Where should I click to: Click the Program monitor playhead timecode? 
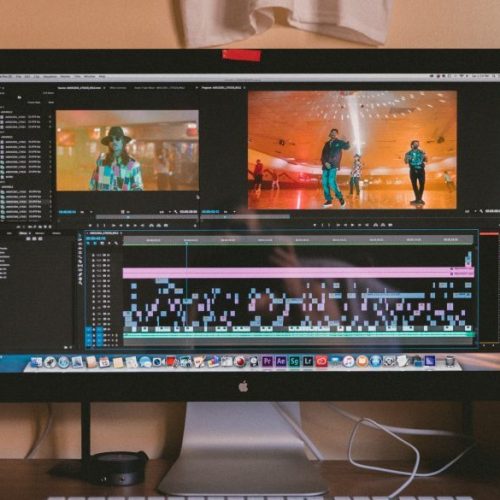click(x=210, y=212)
